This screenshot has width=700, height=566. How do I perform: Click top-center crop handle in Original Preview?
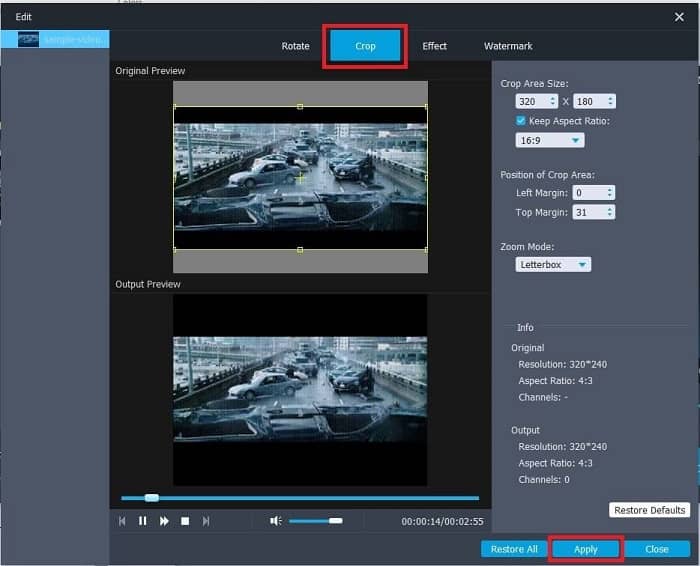coord(300,107)
